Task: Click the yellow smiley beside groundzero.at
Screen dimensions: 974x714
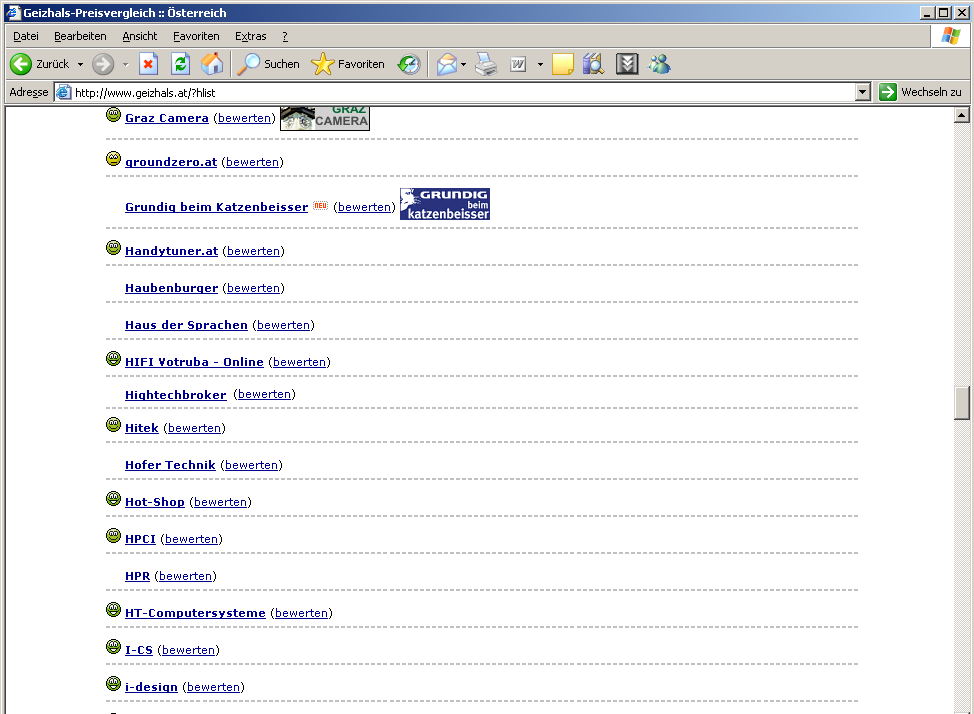Action: pyautogui.click(x=113, y=158)
